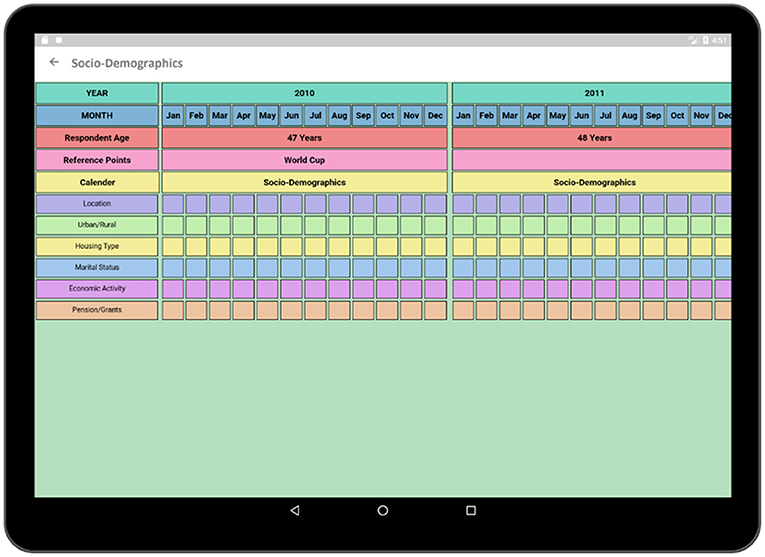Tap Location cell for Jan 2010
765x557 pixels.
pos(173,204)
